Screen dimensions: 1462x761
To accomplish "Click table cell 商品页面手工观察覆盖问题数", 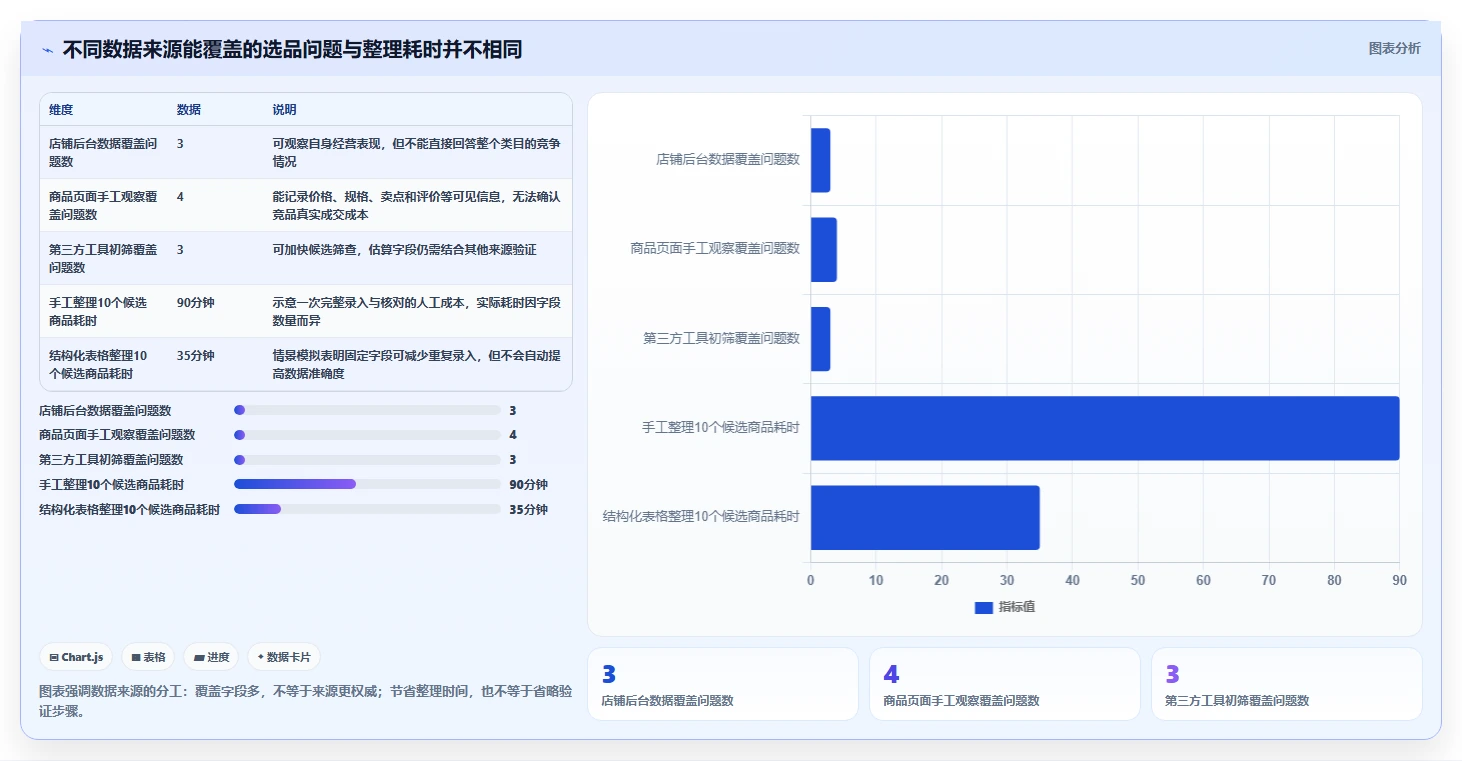I will [x=103, y=205].
